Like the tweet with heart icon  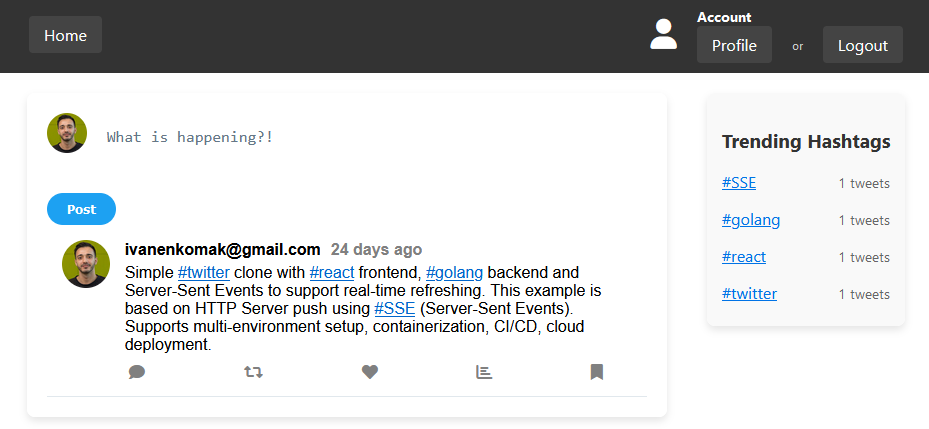[370, 372]
